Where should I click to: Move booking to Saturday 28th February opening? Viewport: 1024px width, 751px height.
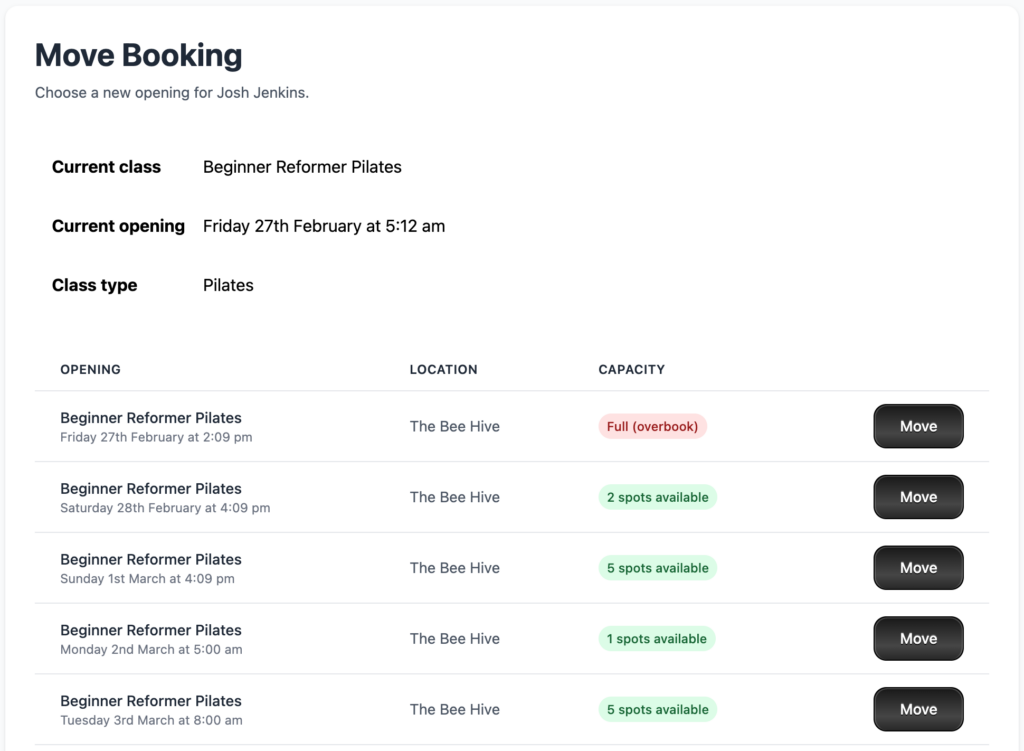[918, 497]
